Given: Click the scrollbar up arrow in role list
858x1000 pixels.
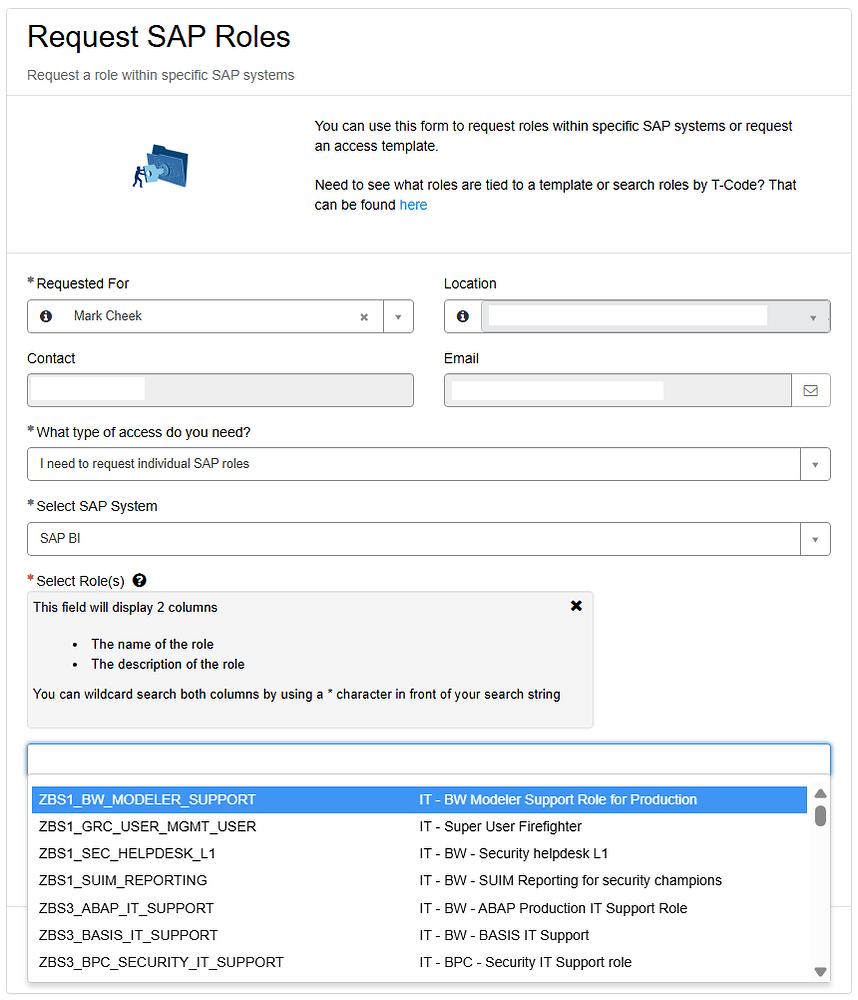Looking at the screenshot, I should [x=820, y=792].
